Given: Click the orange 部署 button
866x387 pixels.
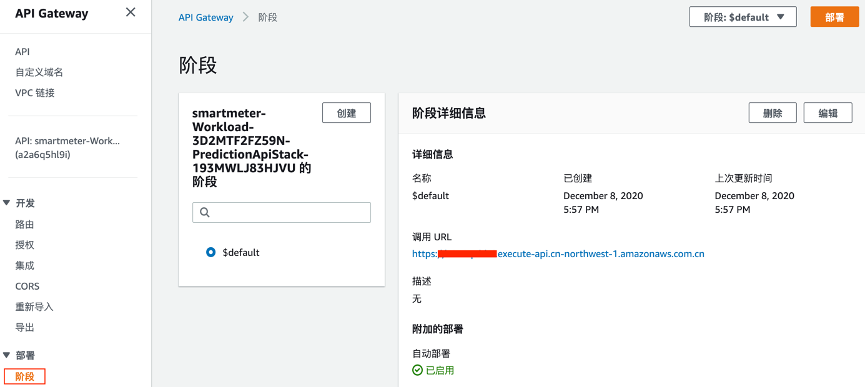Looking at the screenshot, I should pos(835,17).
